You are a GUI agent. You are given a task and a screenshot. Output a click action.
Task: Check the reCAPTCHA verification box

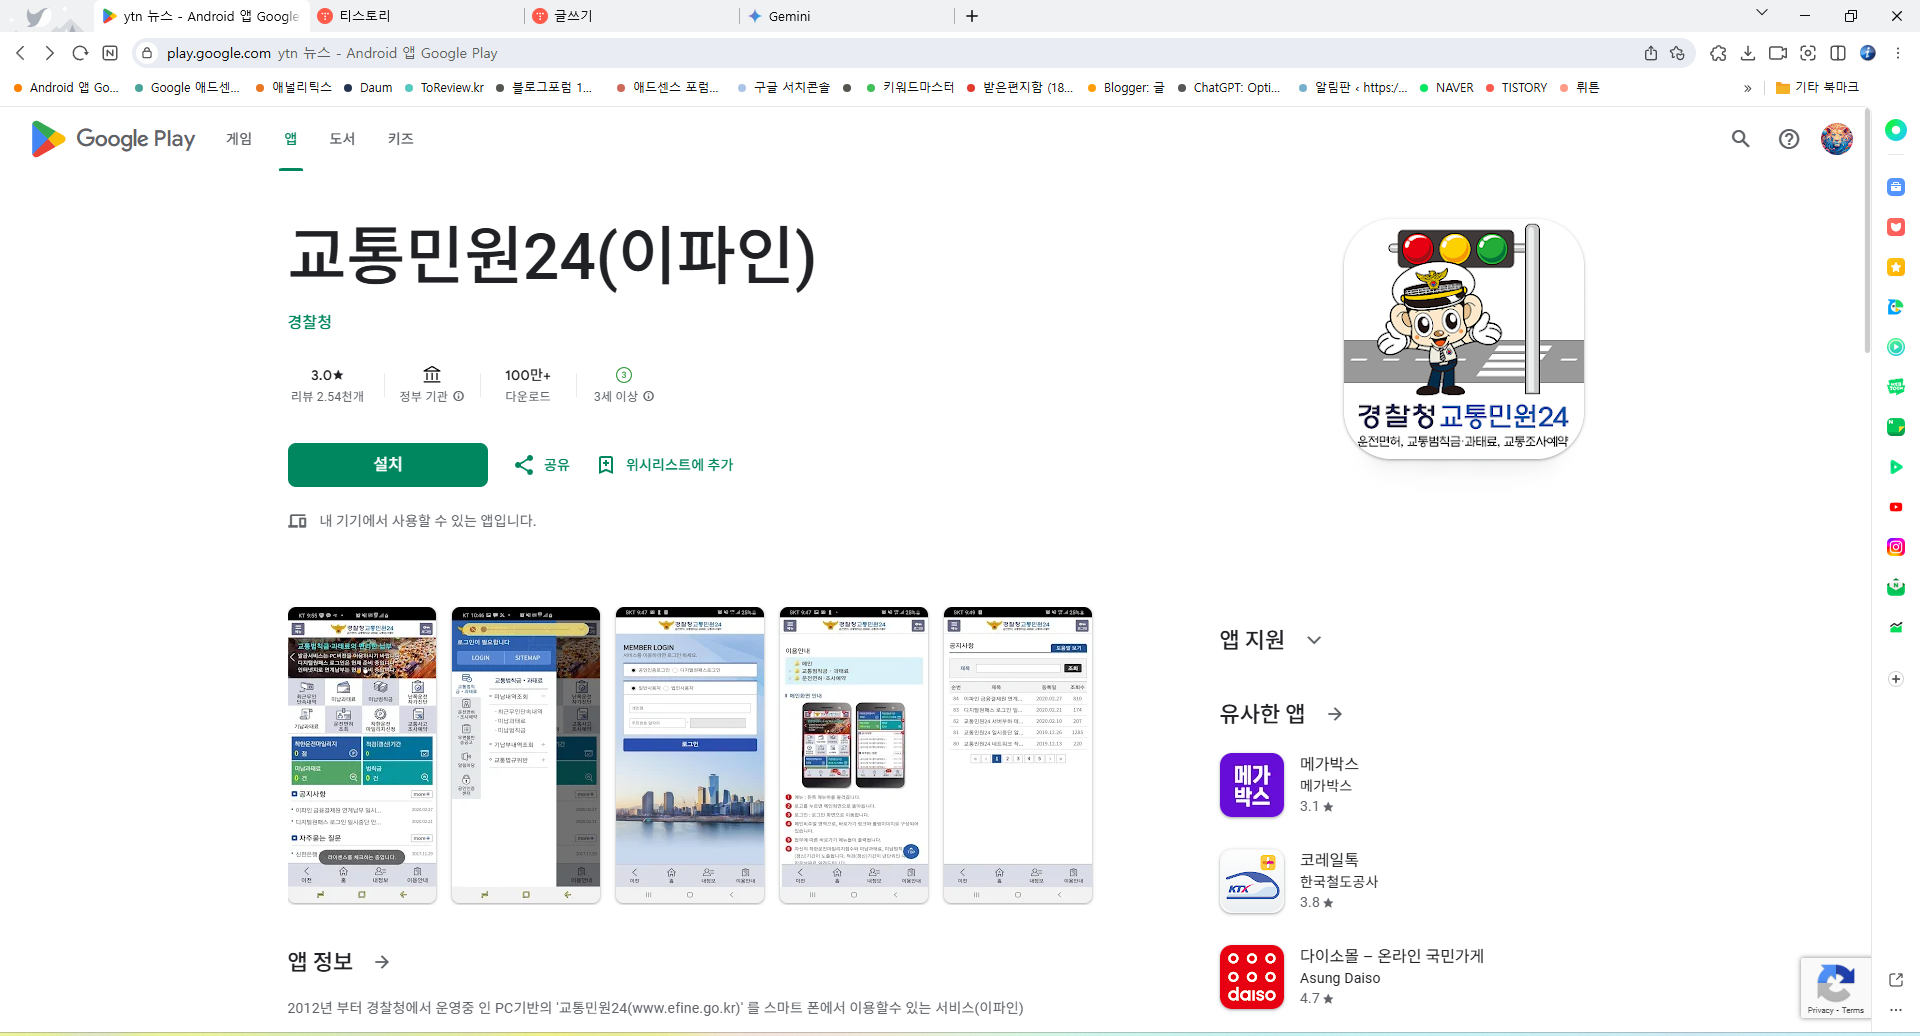coord(1836,987)
